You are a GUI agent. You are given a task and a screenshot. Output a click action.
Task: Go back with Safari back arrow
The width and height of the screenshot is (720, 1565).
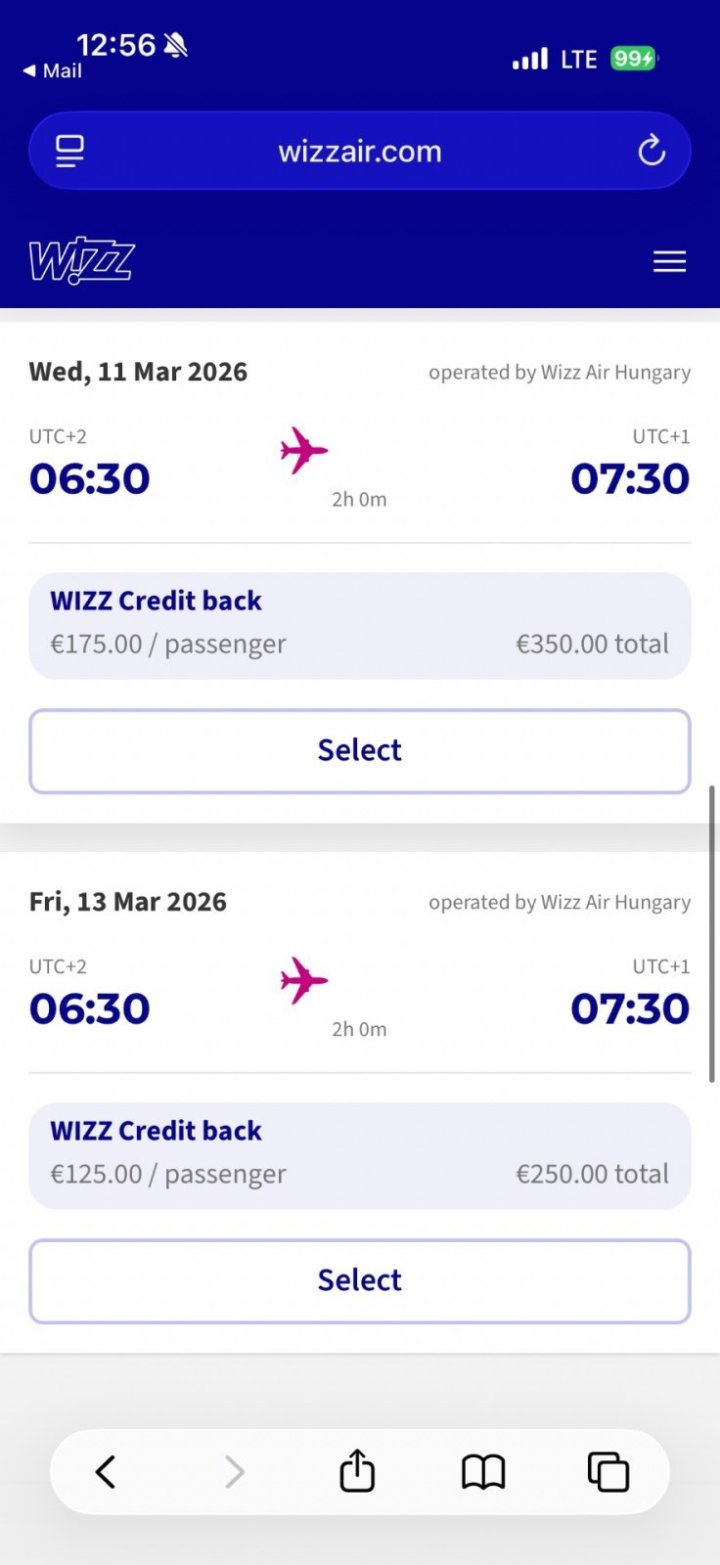coord(106,1472)
